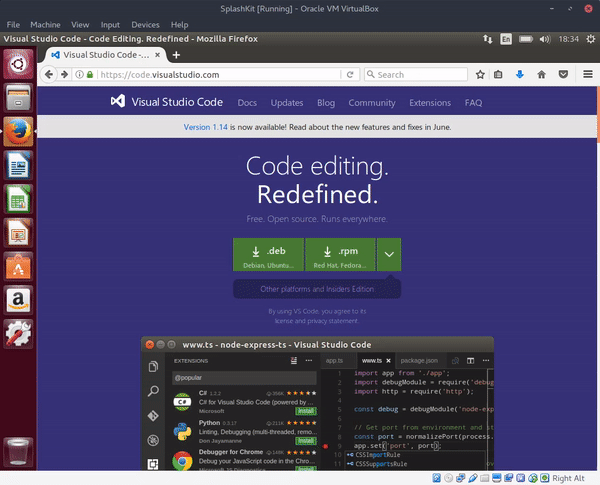
Task: Click the Firefox forward arrow button
Action: [x=65, y=74]
